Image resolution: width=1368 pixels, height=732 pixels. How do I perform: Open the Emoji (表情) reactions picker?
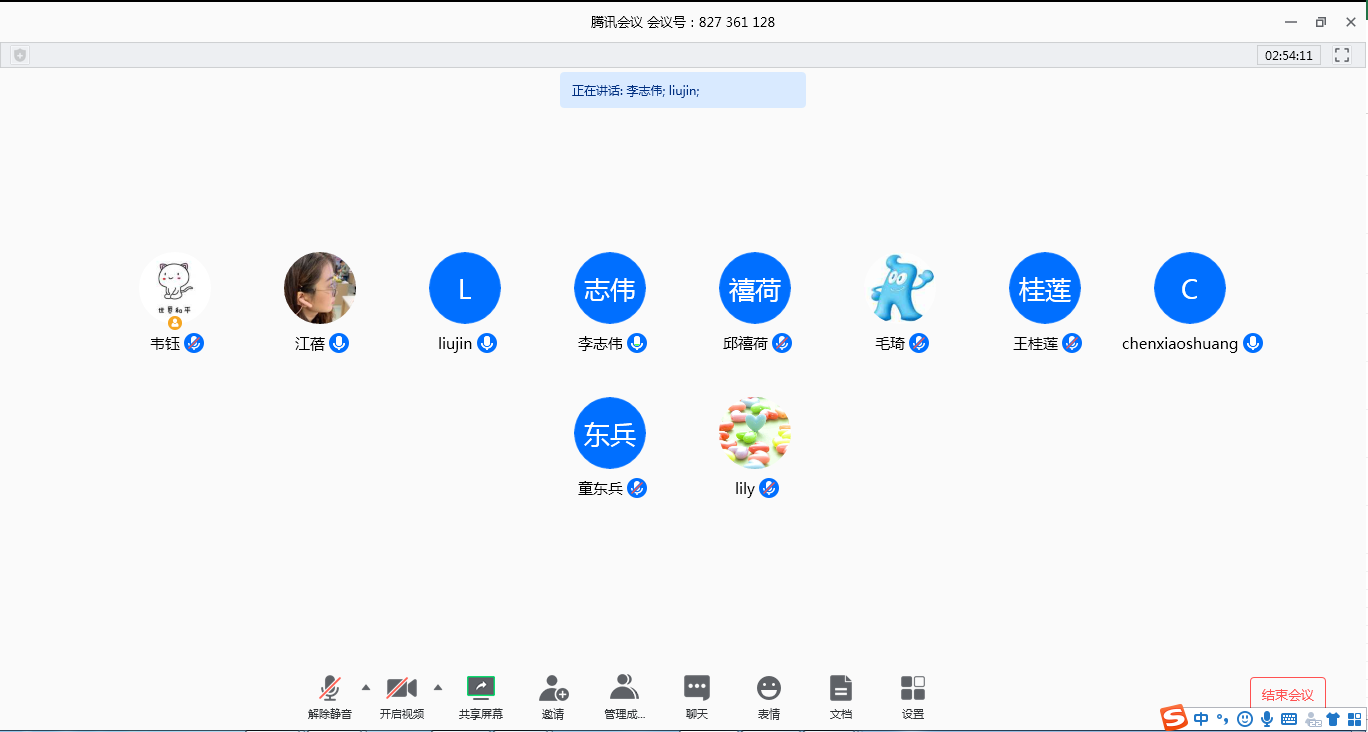click(769, 689)
